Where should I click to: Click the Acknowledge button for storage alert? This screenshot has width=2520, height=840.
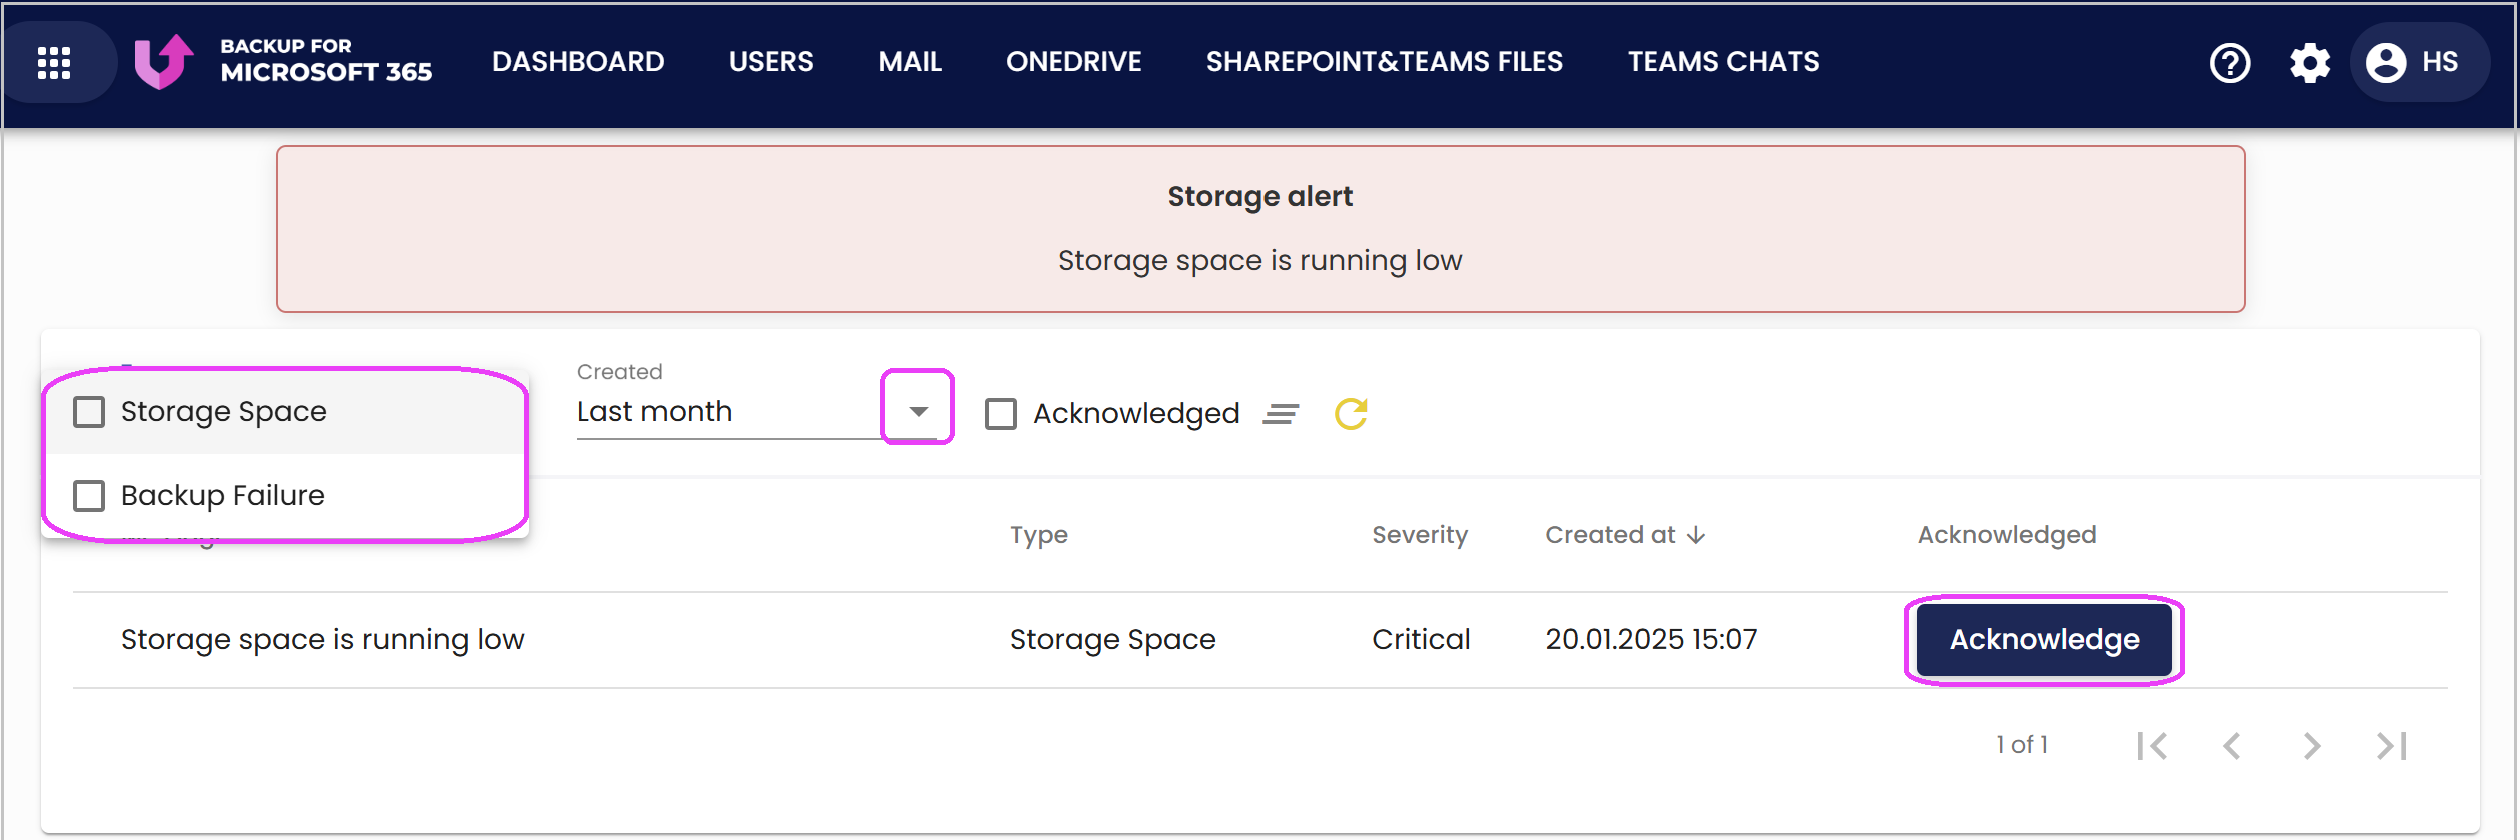[x=2044, y=639]
